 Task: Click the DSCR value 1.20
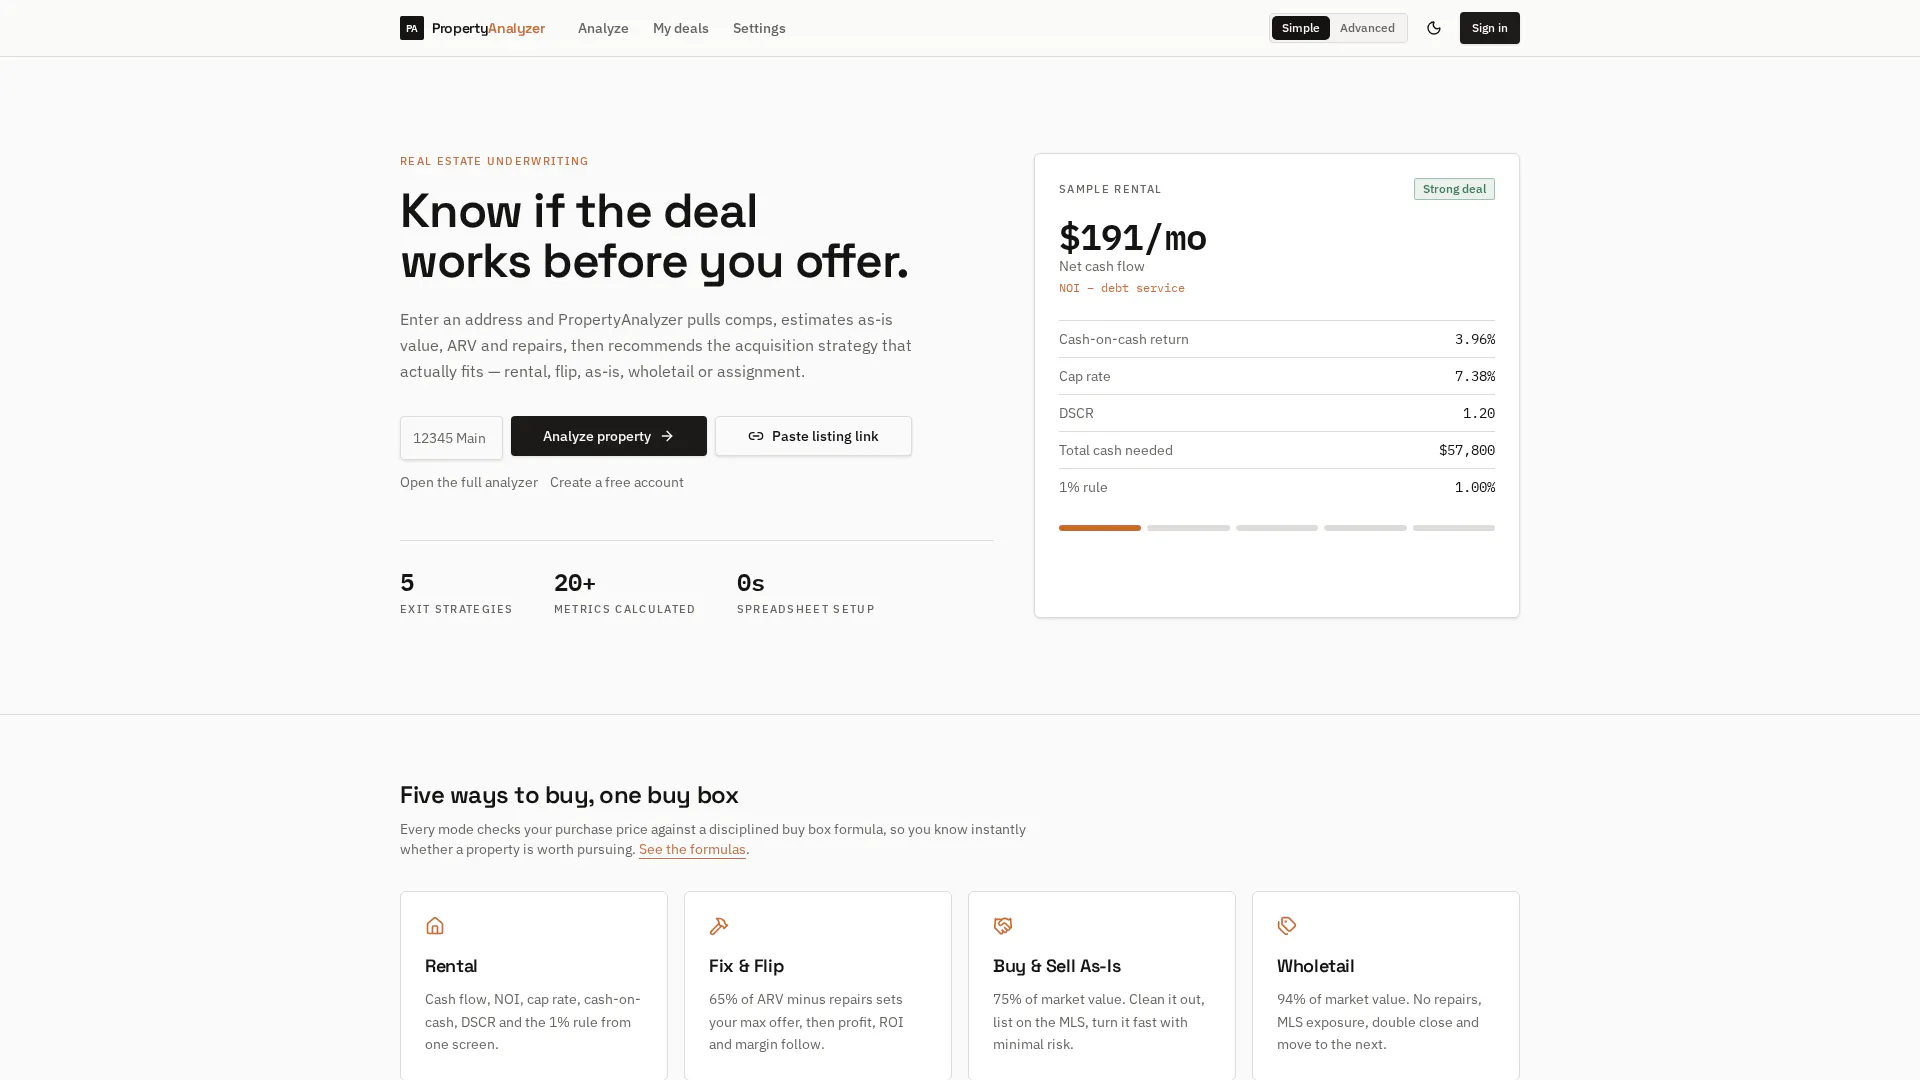(1479, 413)
